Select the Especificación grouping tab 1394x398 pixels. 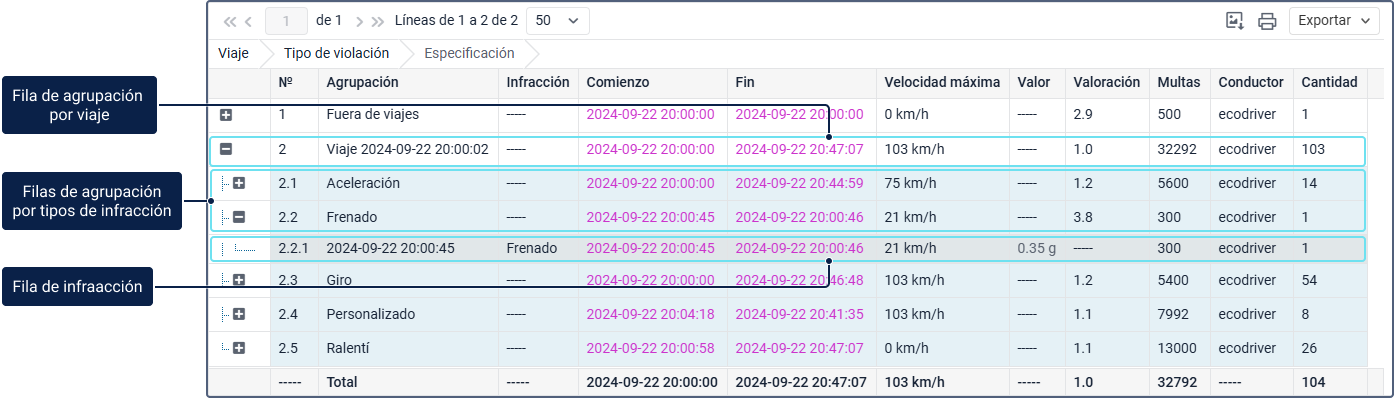470,54
